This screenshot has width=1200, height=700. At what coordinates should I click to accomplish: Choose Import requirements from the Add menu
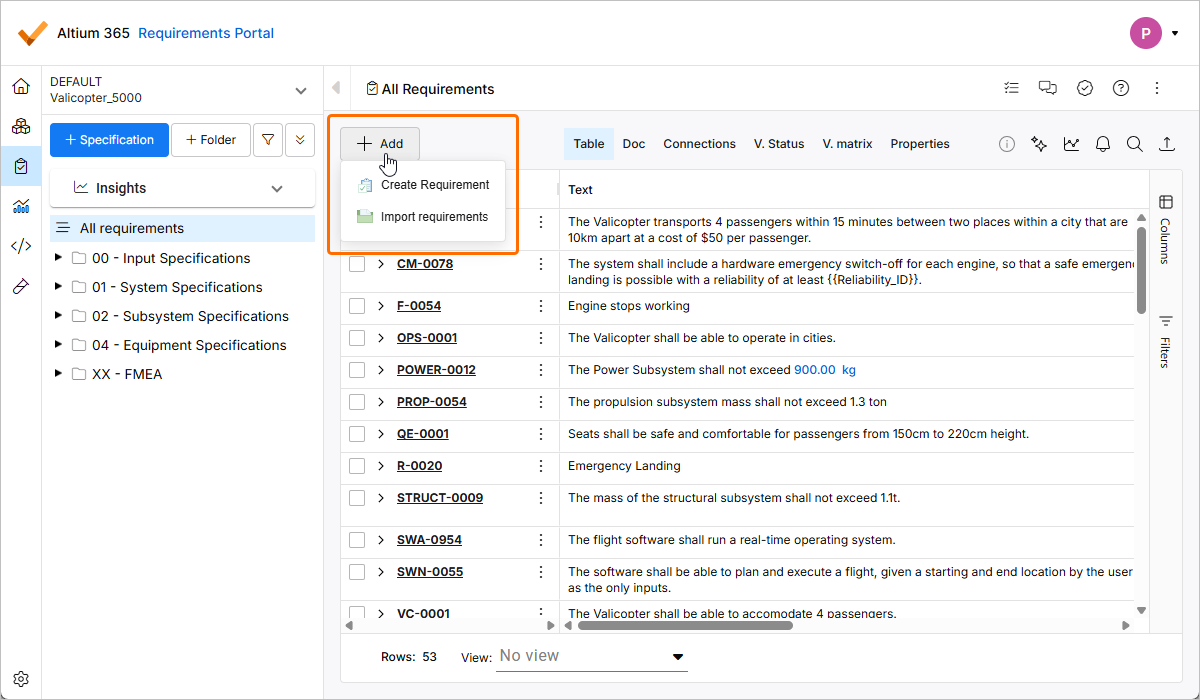coord(423,217)
